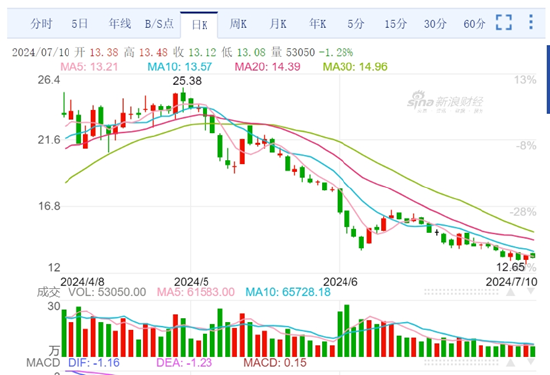Move the volume panel up with up-triangle

click(511, 292)
